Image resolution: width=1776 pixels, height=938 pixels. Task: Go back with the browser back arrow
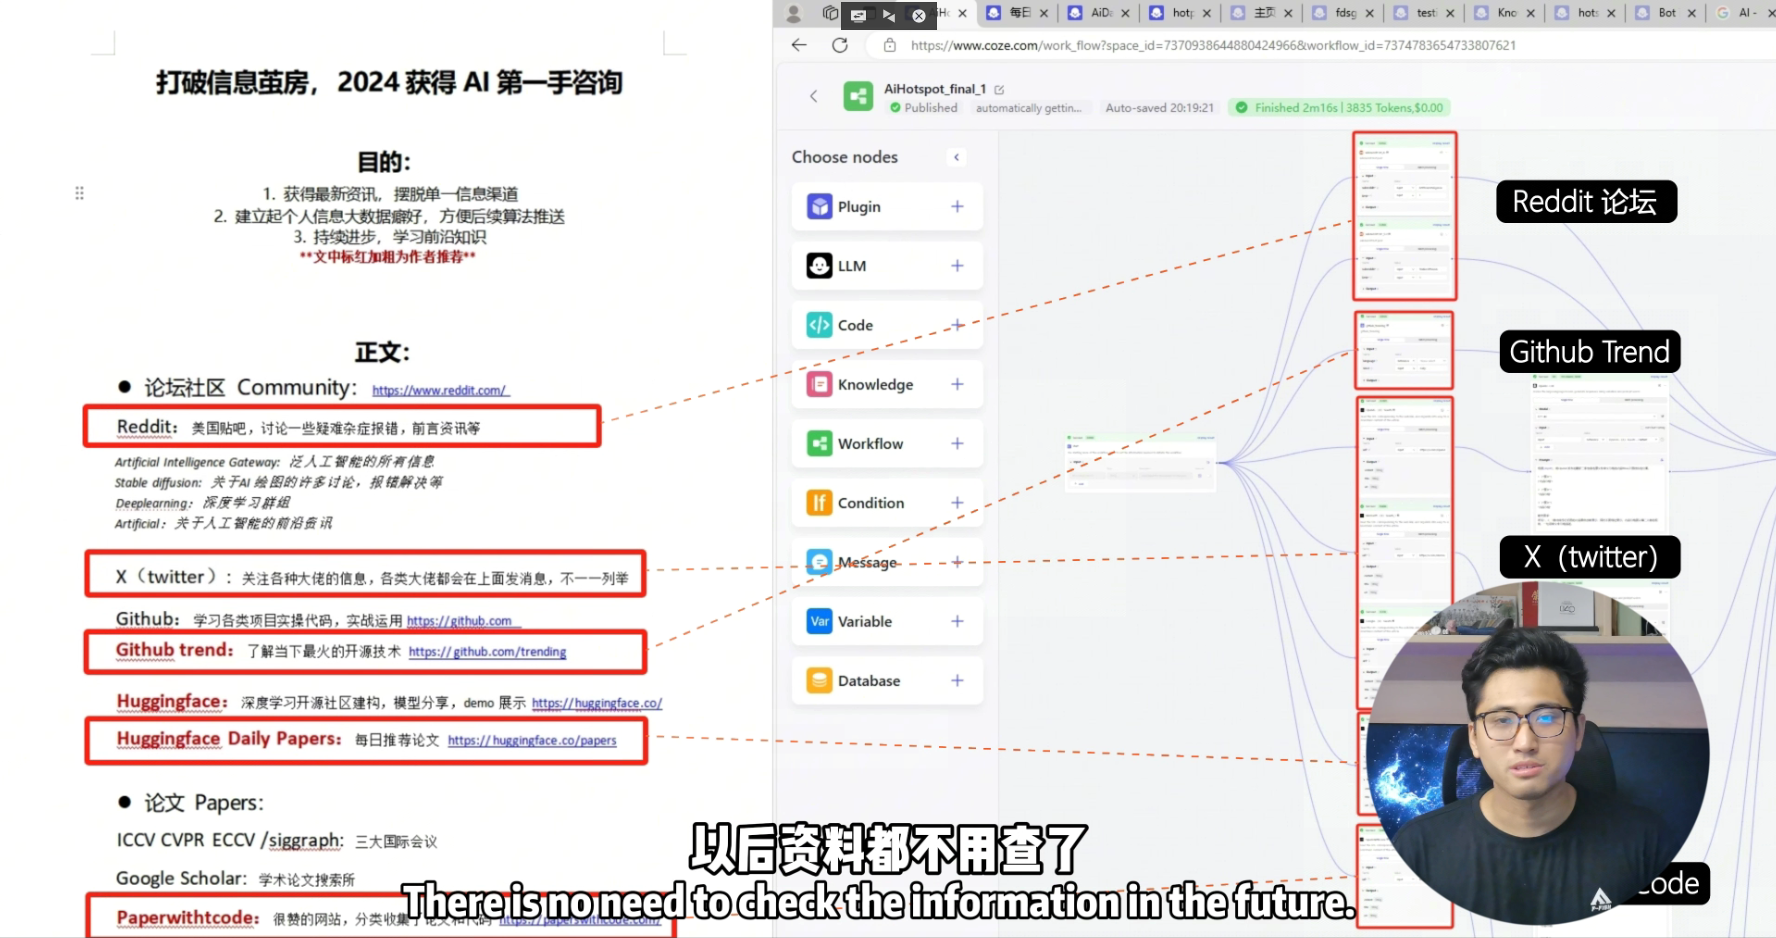(x=798, y=45)
